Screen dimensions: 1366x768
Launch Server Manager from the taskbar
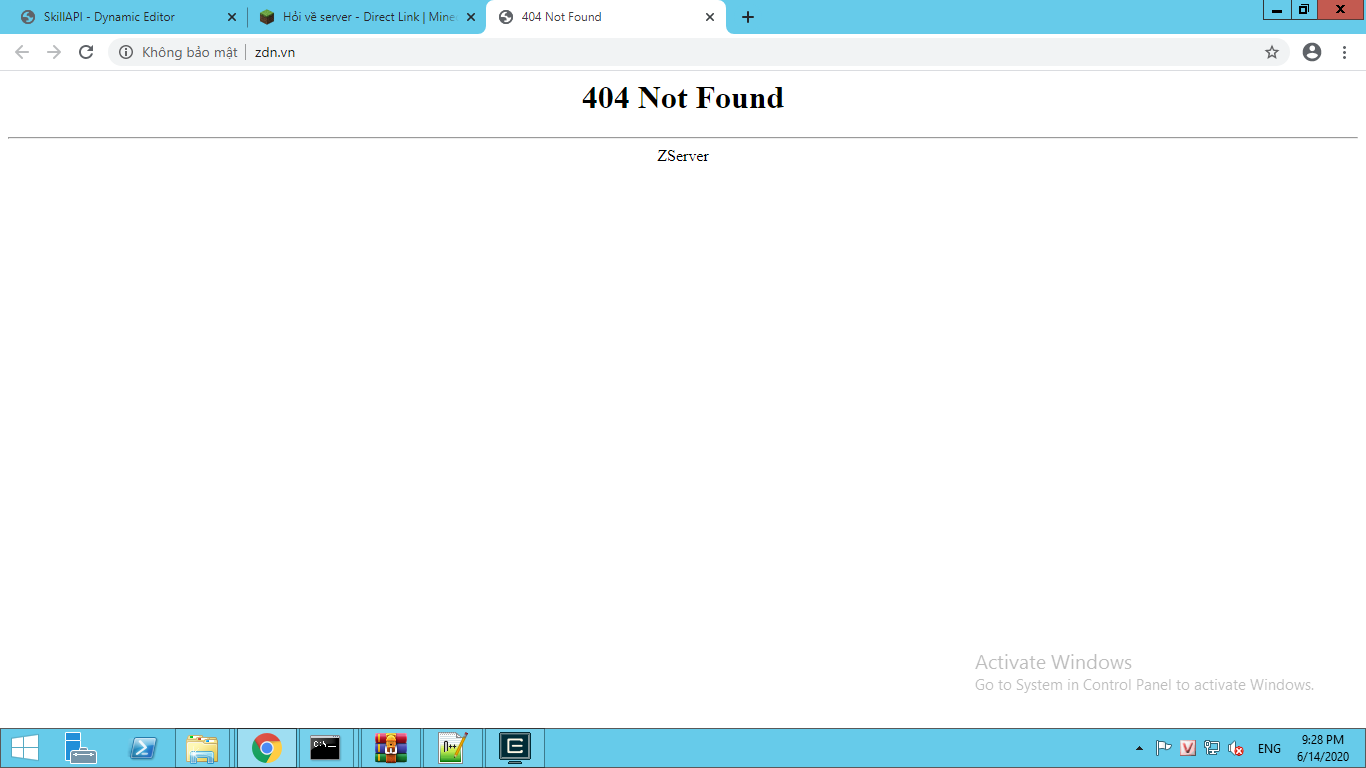(x=81, y=748)
